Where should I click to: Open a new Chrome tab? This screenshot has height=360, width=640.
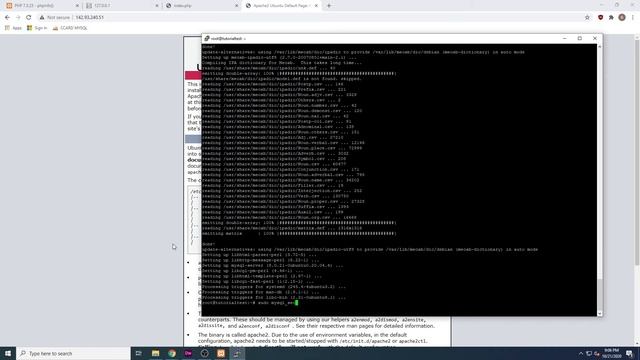tap(329, 6)
